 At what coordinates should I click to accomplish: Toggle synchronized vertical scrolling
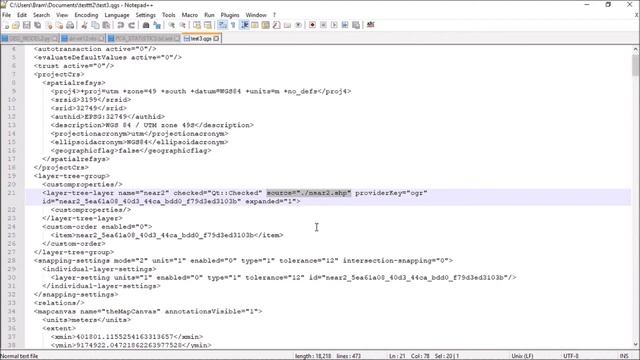[x=197, y=25]
